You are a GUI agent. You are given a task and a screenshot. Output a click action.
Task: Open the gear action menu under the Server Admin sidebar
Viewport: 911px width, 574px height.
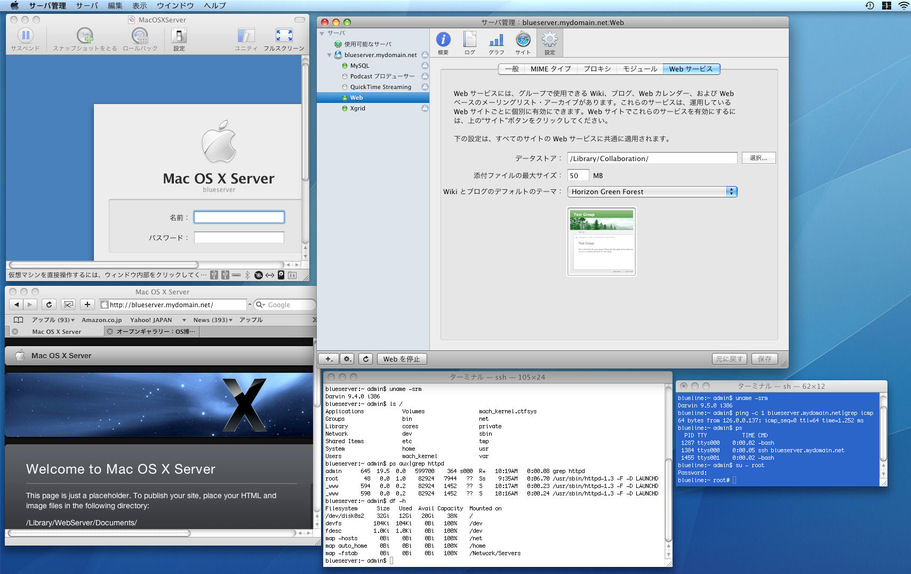pyautogui.click(x=347, y=359)
